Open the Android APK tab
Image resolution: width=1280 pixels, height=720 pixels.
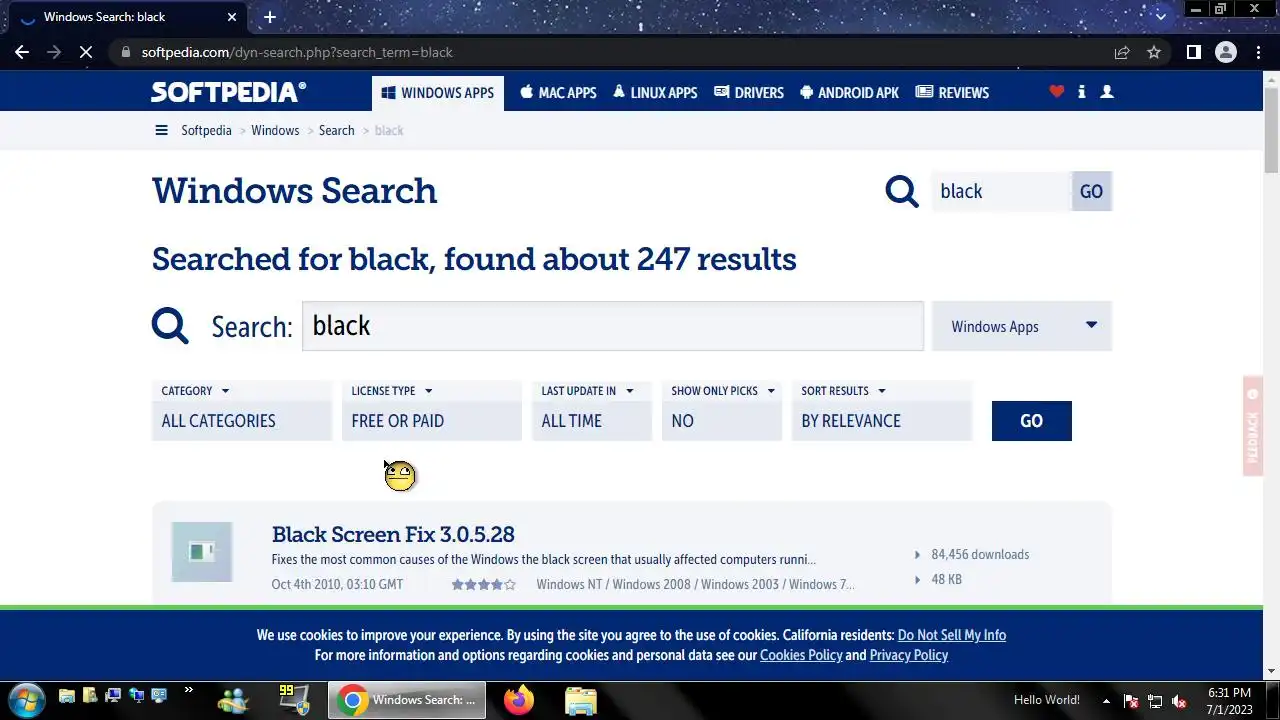tap(849, 92)
